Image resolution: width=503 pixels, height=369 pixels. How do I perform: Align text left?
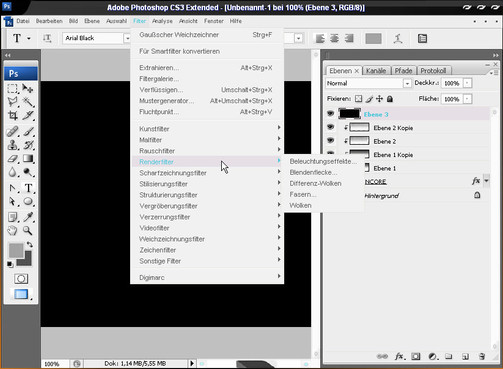pos(320,39)
